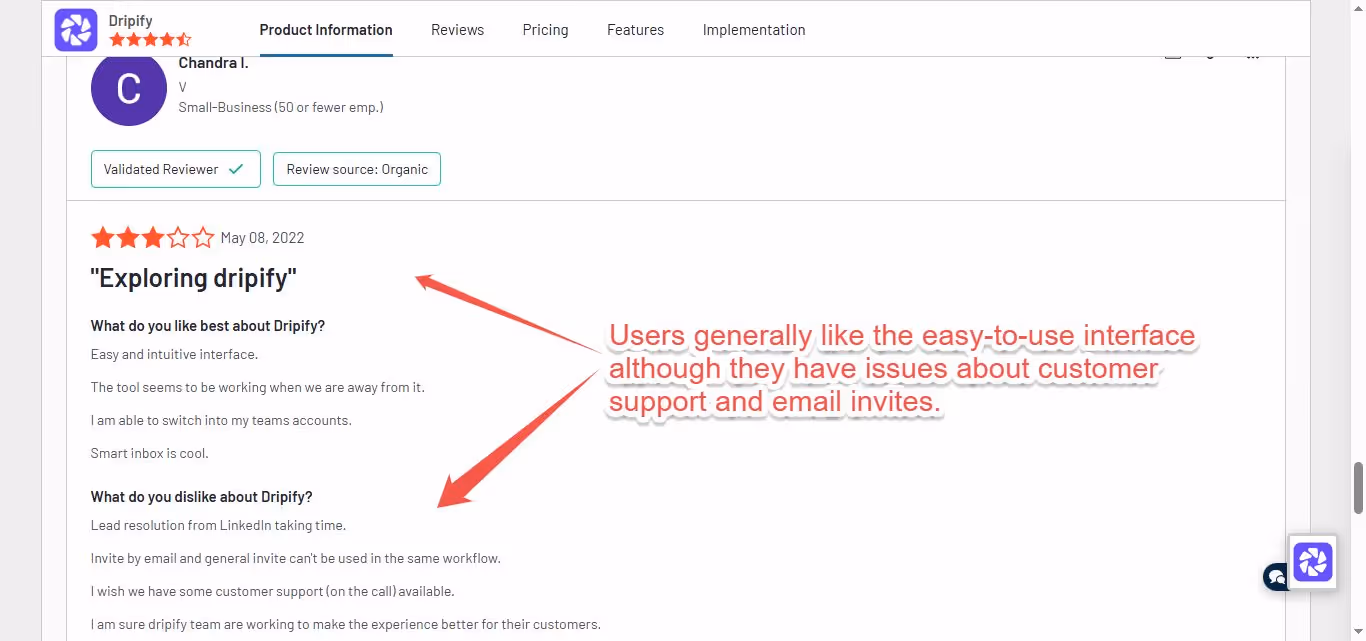
Task: Switch to the Product Information tab
Action: tap(326, 30)
